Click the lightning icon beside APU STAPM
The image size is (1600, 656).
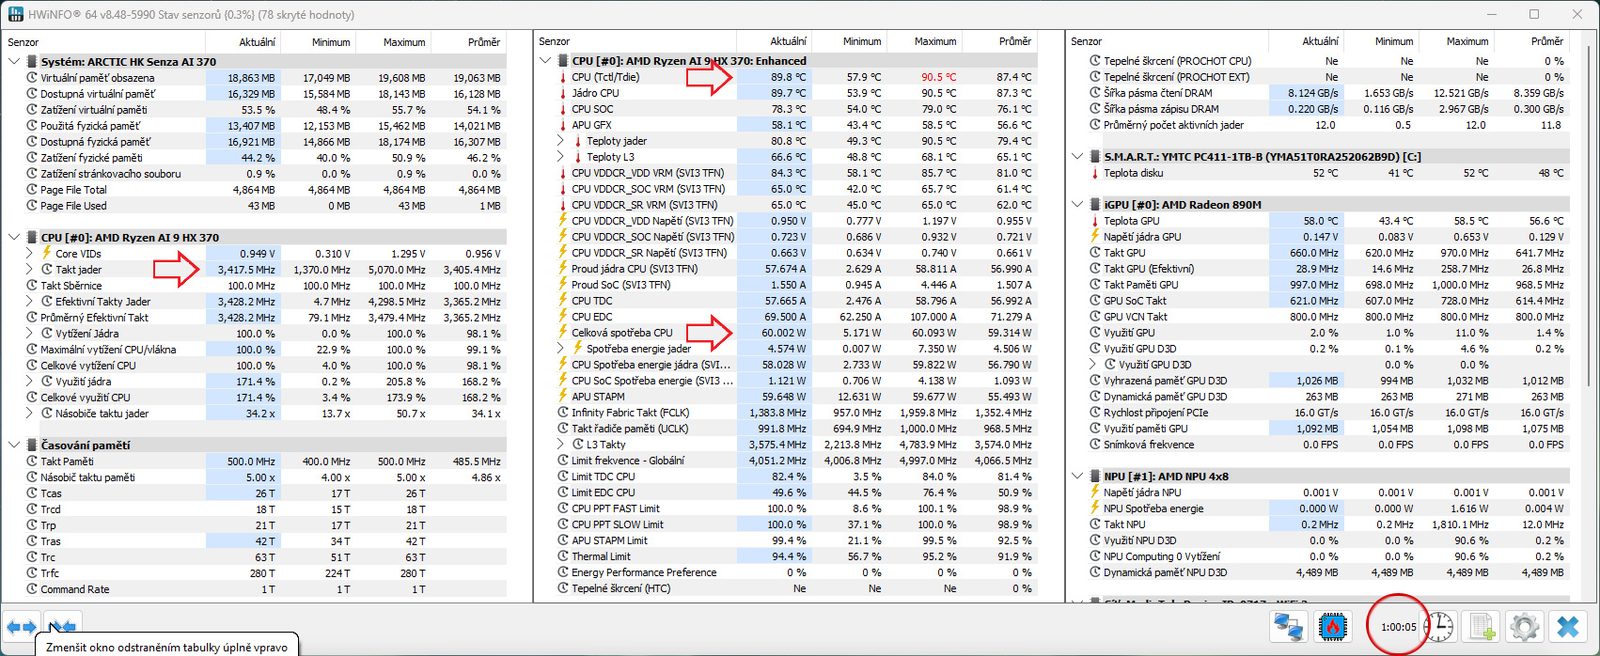(562, 397)
